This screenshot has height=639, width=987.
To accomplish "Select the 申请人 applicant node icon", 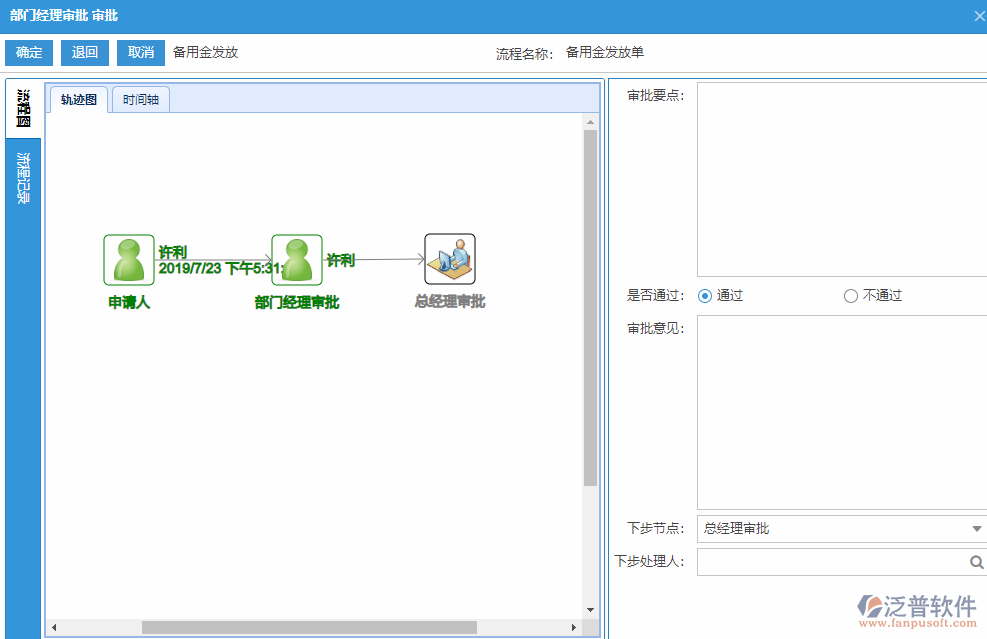I will coord(128,258).
